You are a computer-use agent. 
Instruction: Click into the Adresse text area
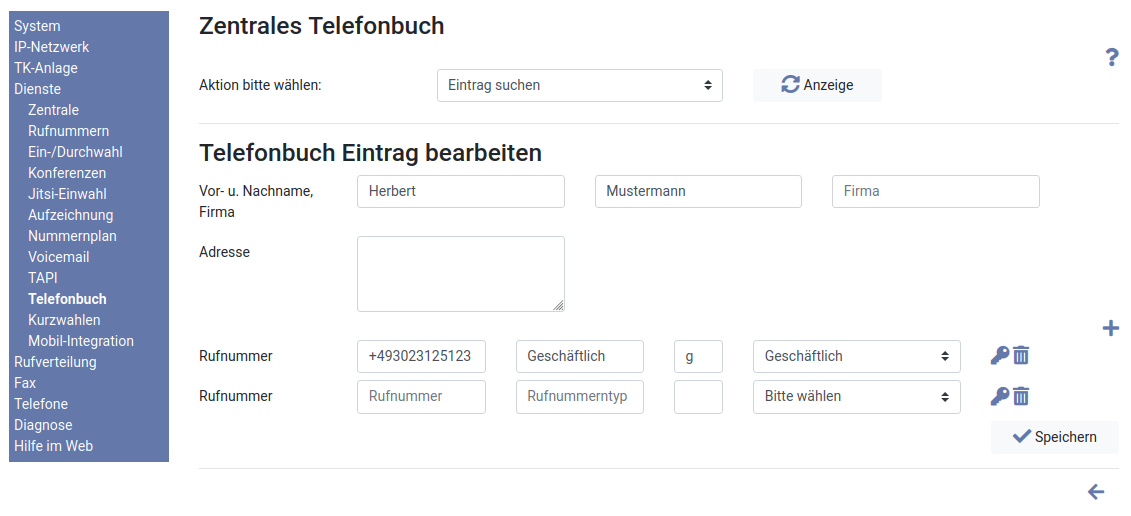click(460, 273)
